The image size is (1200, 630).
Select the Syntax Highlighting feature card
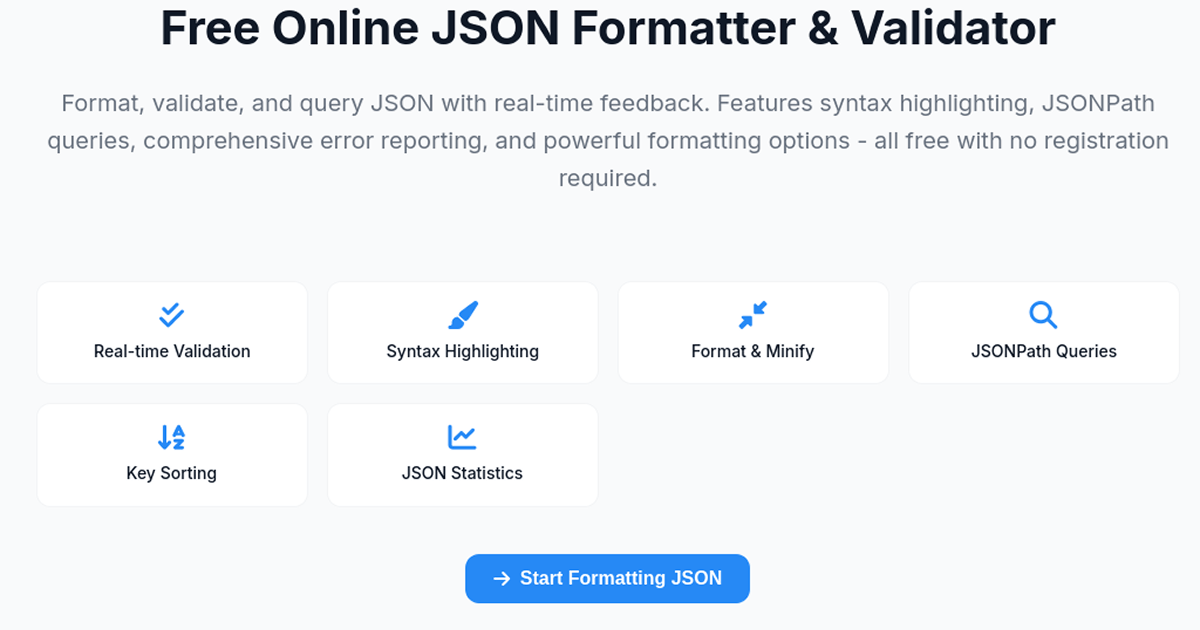click(461, 332)
